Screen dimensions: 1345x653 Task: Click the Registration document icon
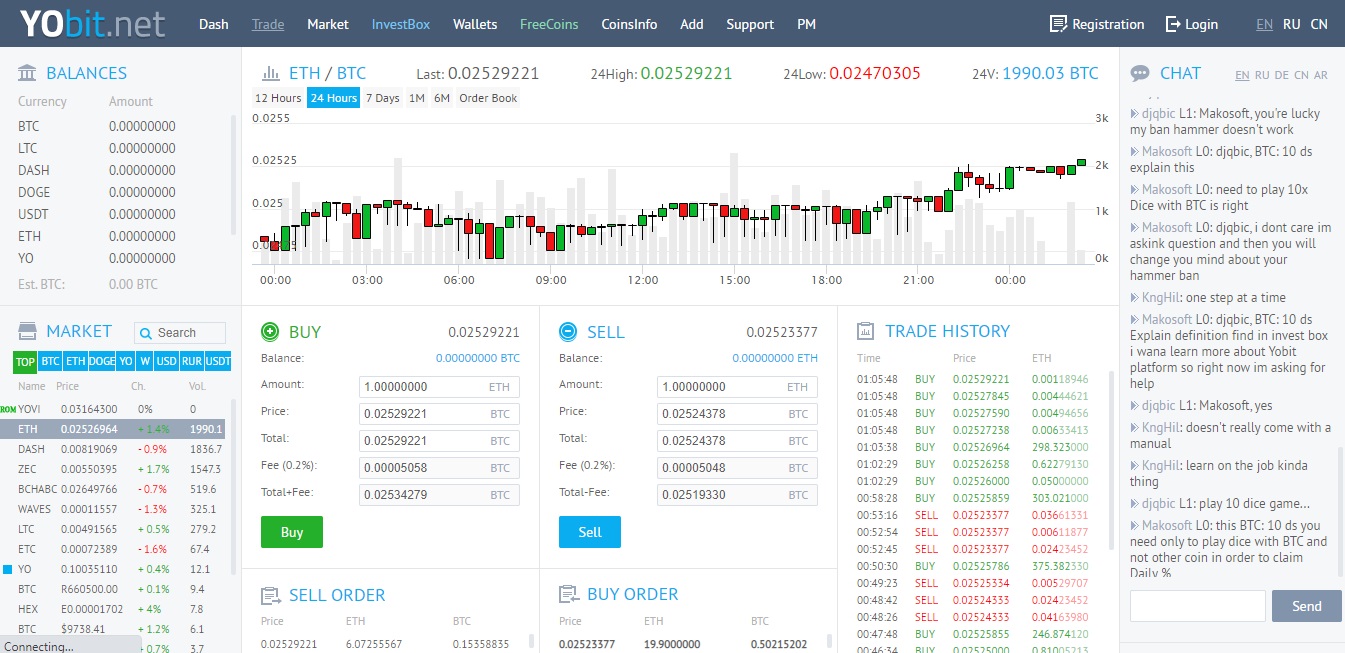1058,24
